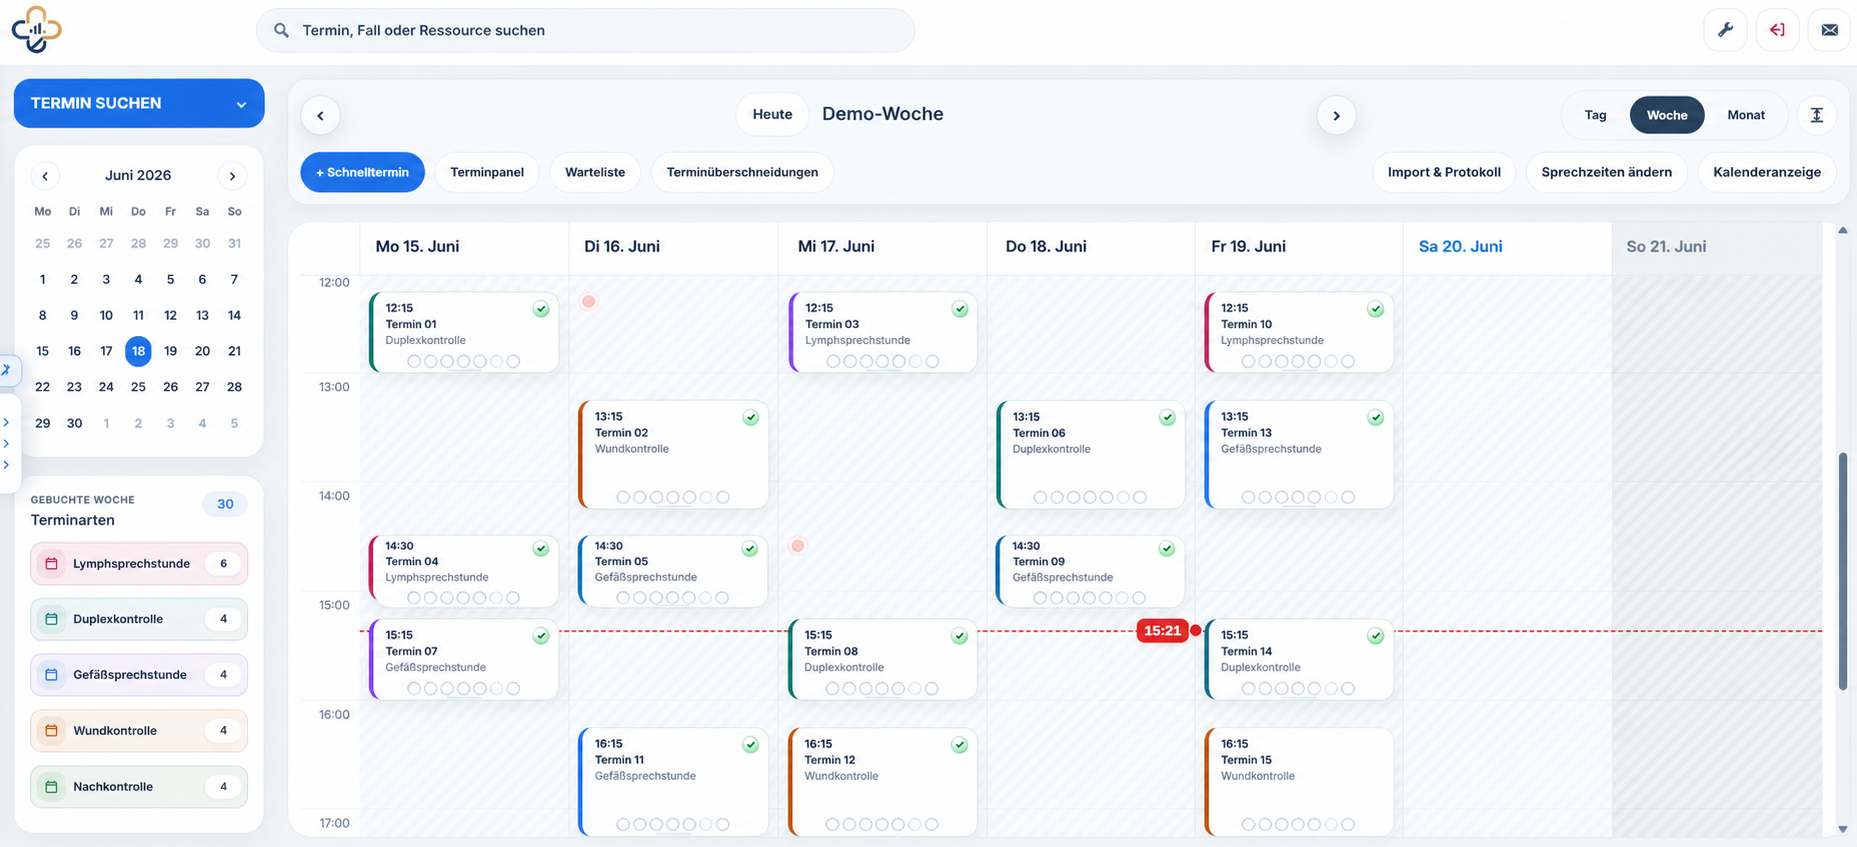The image size is (1857, 847).
Task: Click the red logout icon
Action: pos(1777,30)
